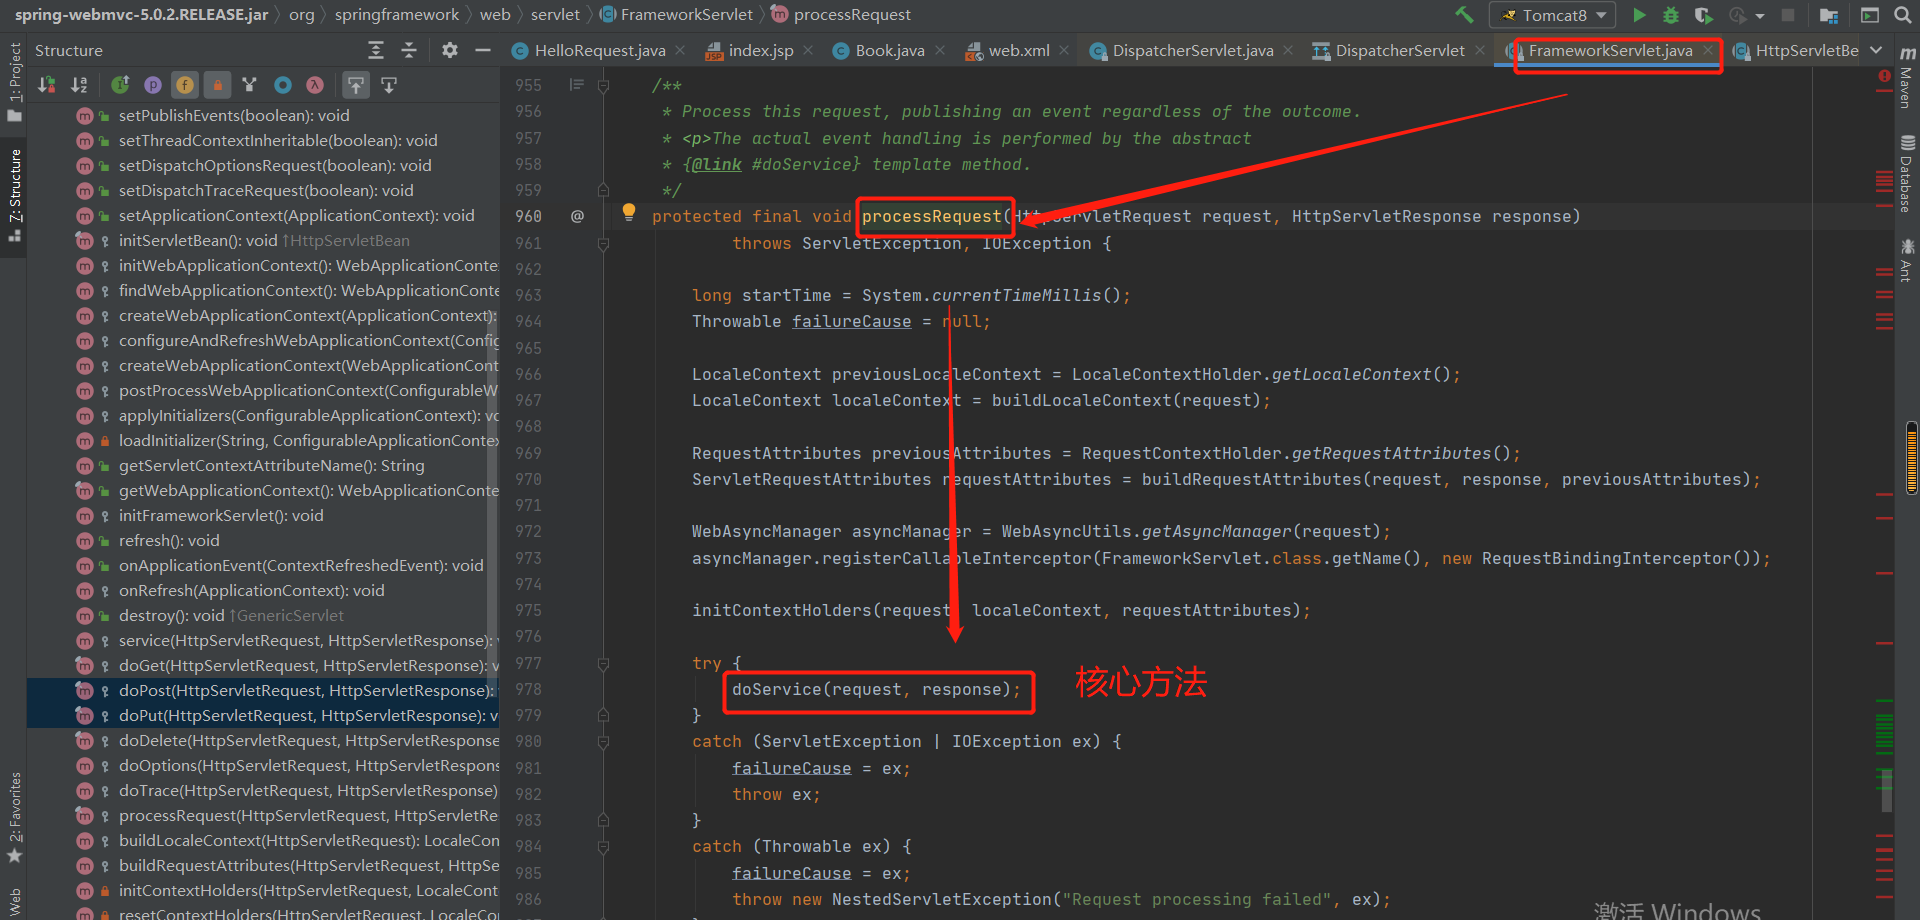Image resolution: width=1920 pixels, height=920 pixels.
Task: Open the Maven tool window
Action: point(1907,77)
